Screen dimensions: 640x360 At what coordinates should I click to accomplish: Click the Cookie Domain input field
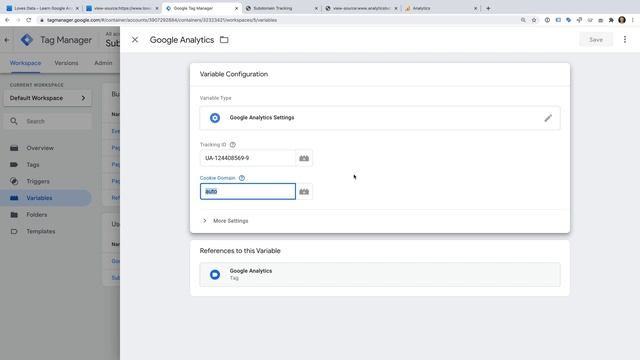tap(247, 191)
